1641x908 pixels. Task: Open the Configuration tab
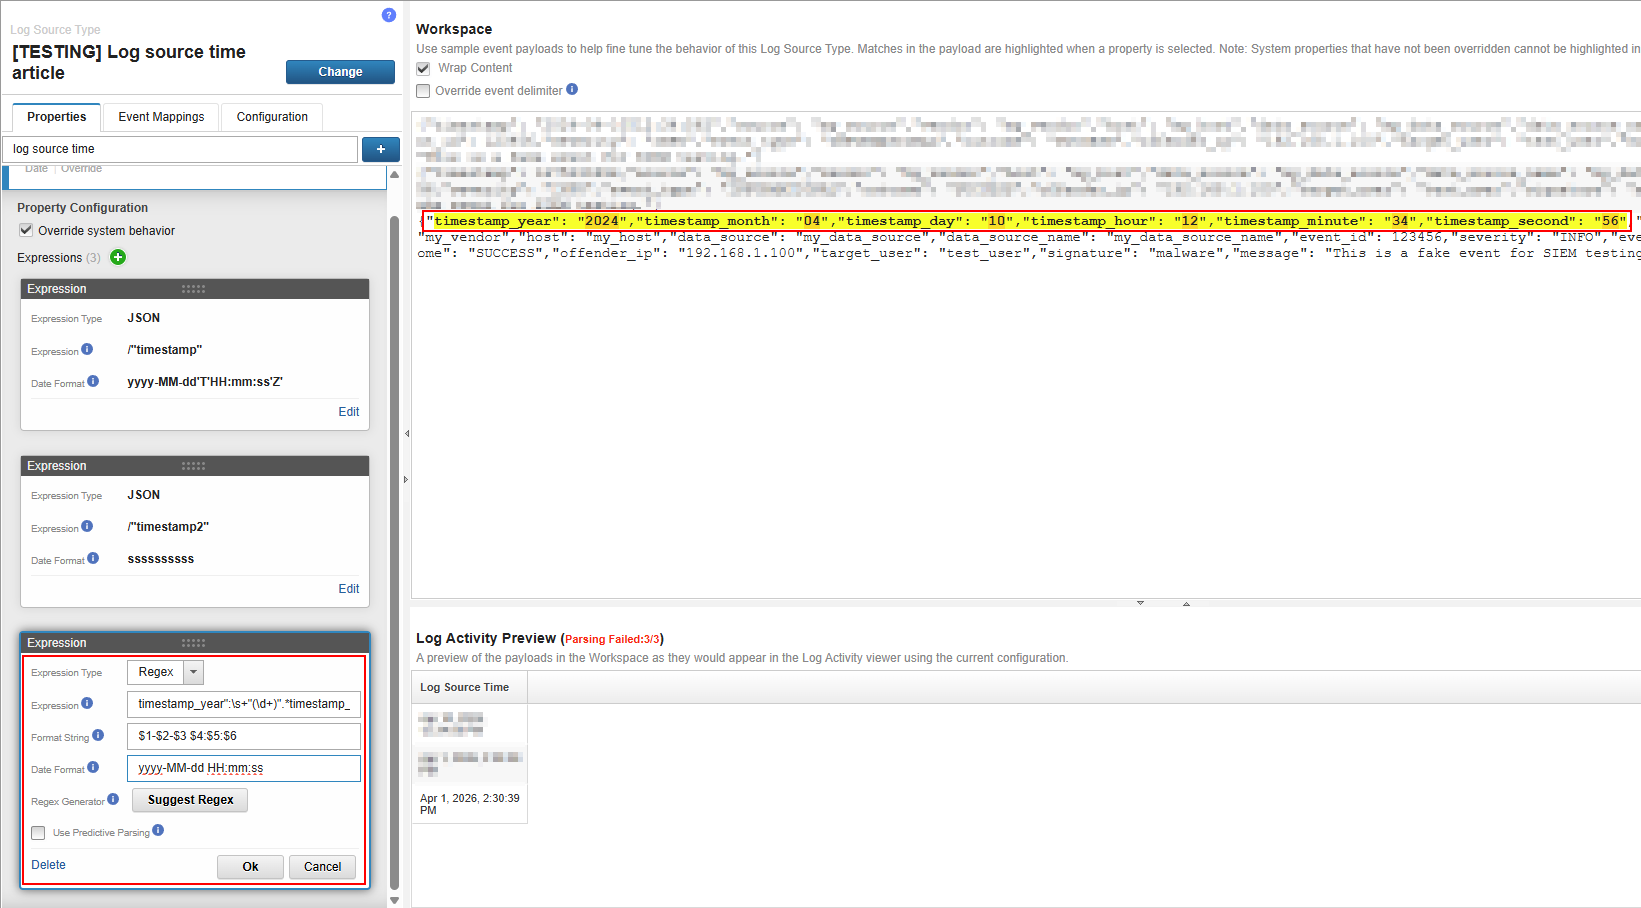tap(272, 117)
